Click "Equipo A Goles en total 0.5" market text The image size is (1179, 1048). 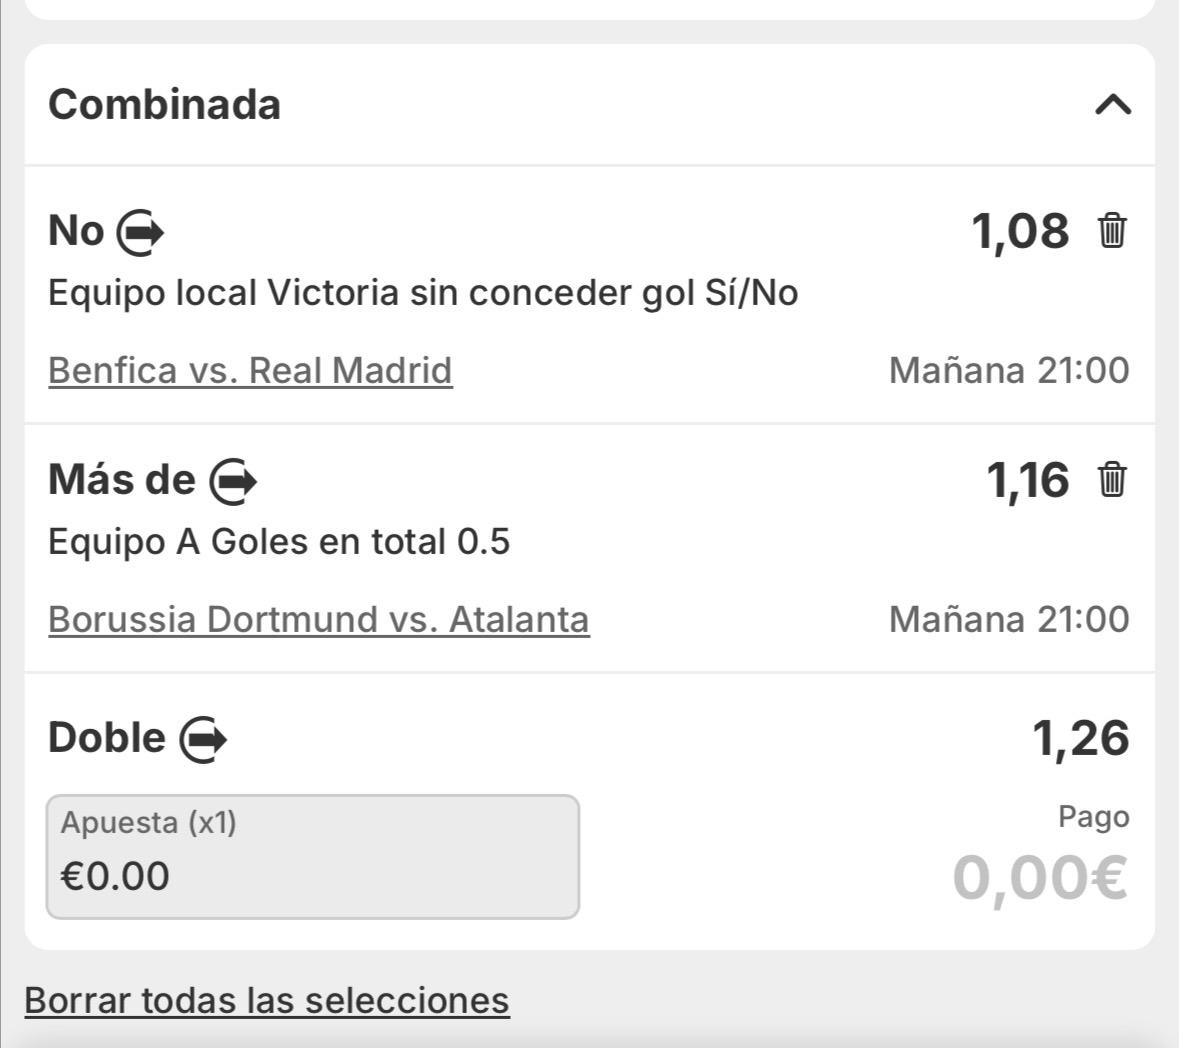coord(279,542)
